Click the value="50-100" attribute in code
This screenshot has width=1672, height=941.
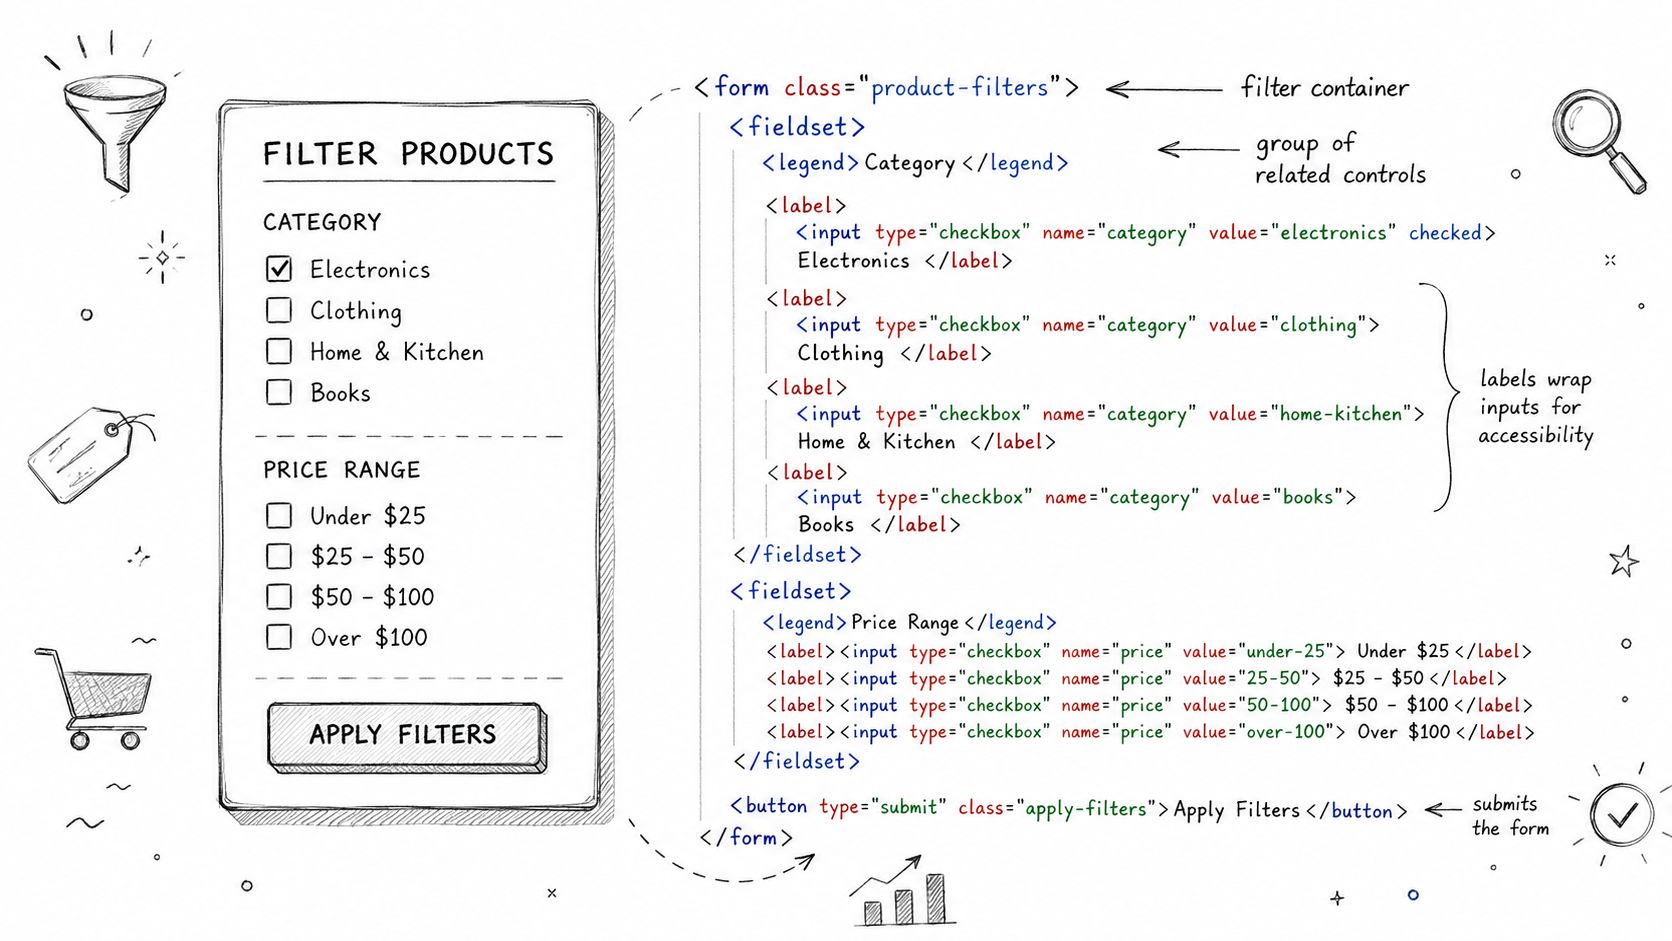click(1251, 705)
